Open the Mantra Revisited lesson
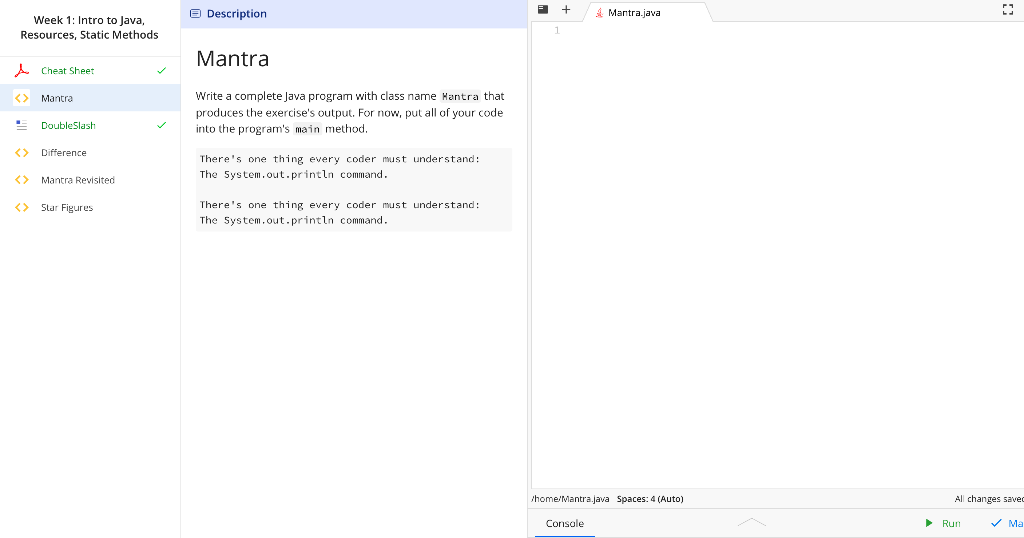 pos(90,180)
